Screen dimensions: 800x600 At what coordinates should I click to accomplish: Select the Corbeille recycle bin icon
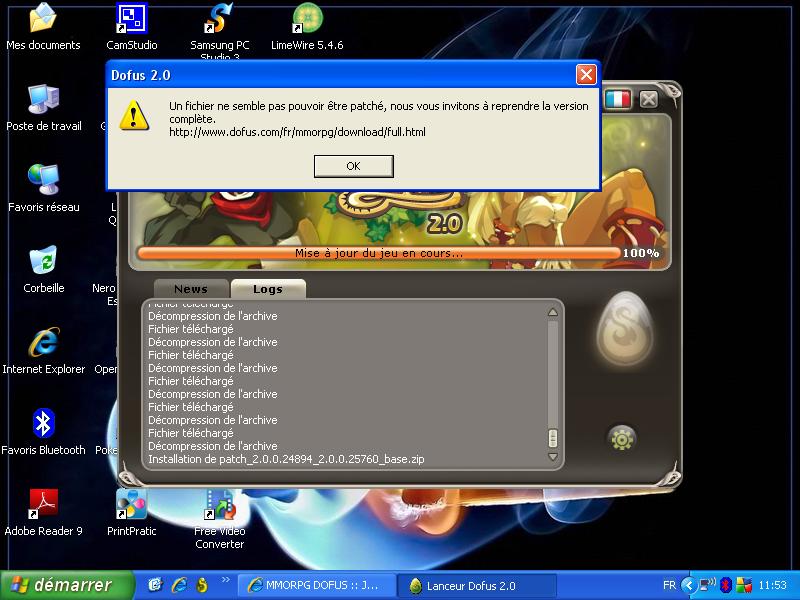(x=43, y=269)
